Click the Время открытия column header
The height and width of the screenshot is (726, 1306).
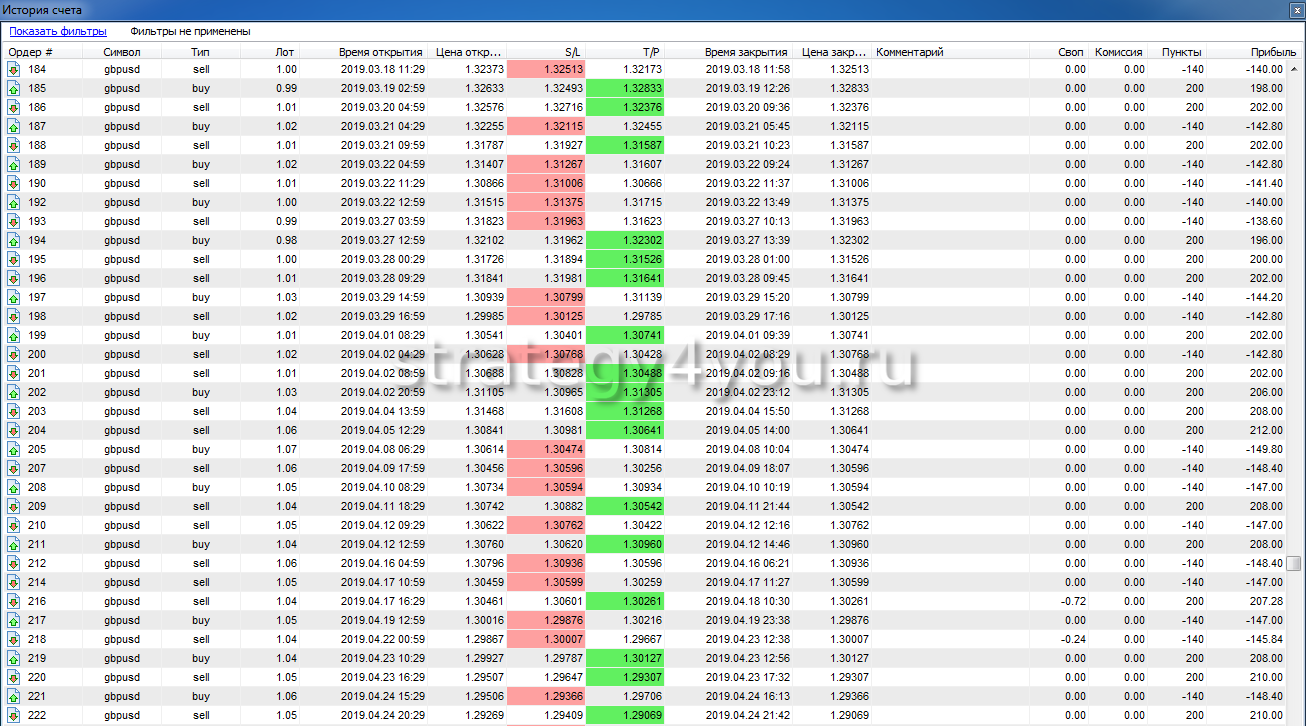pos(379,52)
